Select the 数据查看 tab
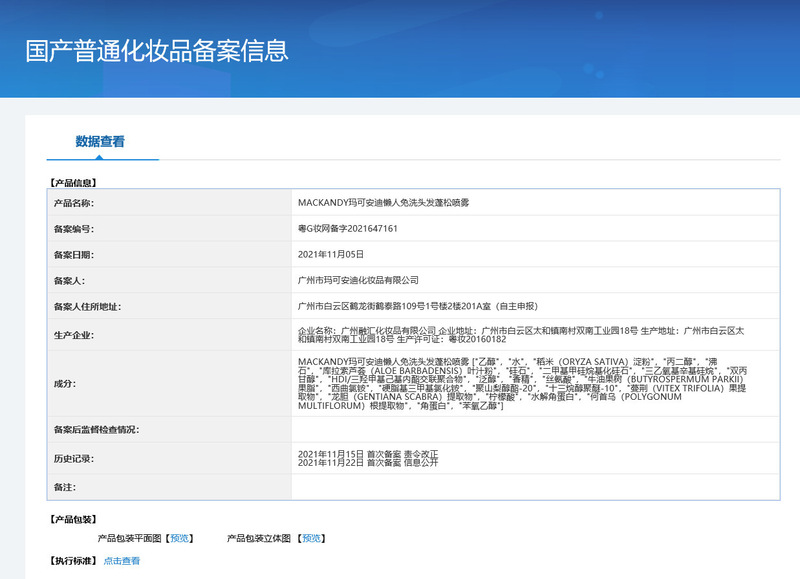Image resolution: width=800 pixels, height=579 pixels. 100,141
